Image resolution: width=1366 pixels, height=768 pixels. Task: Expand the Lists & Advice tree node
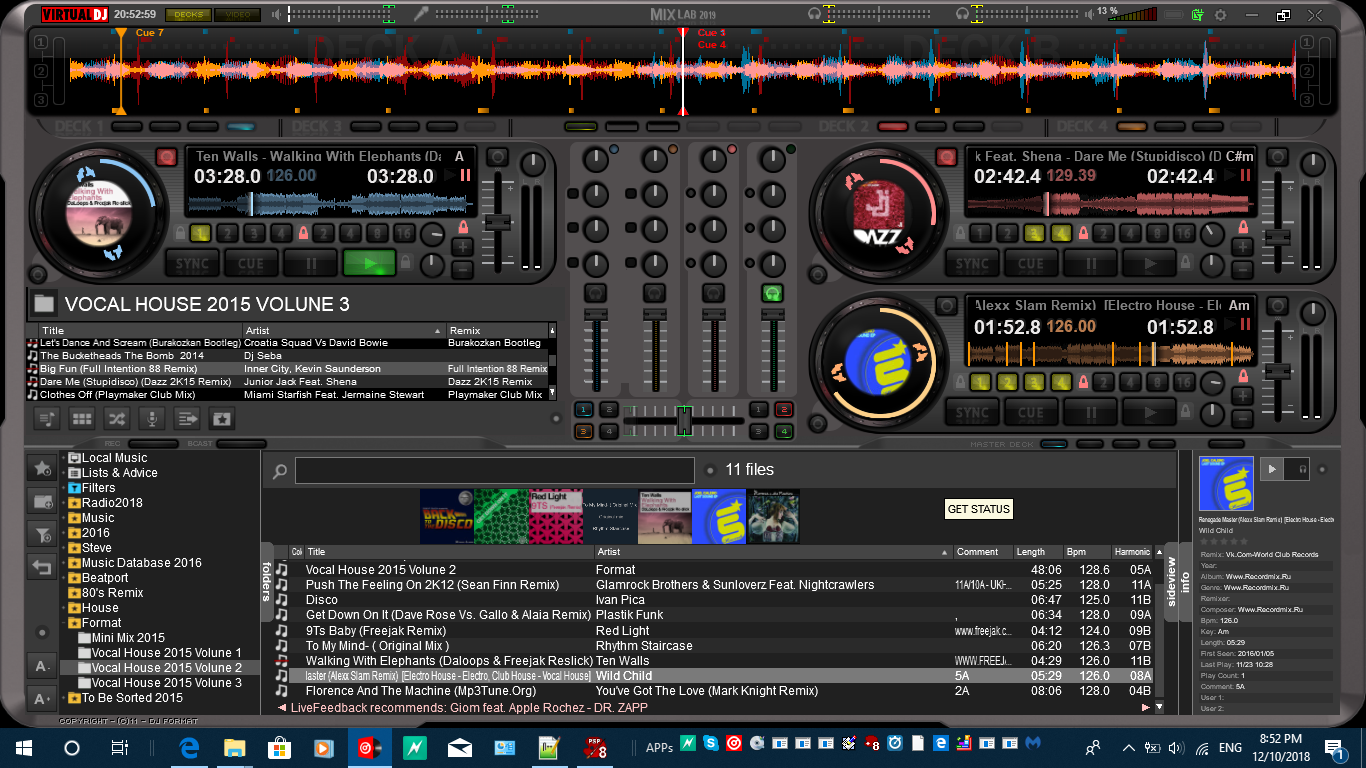pyautogui.click(x=63, y=473)
